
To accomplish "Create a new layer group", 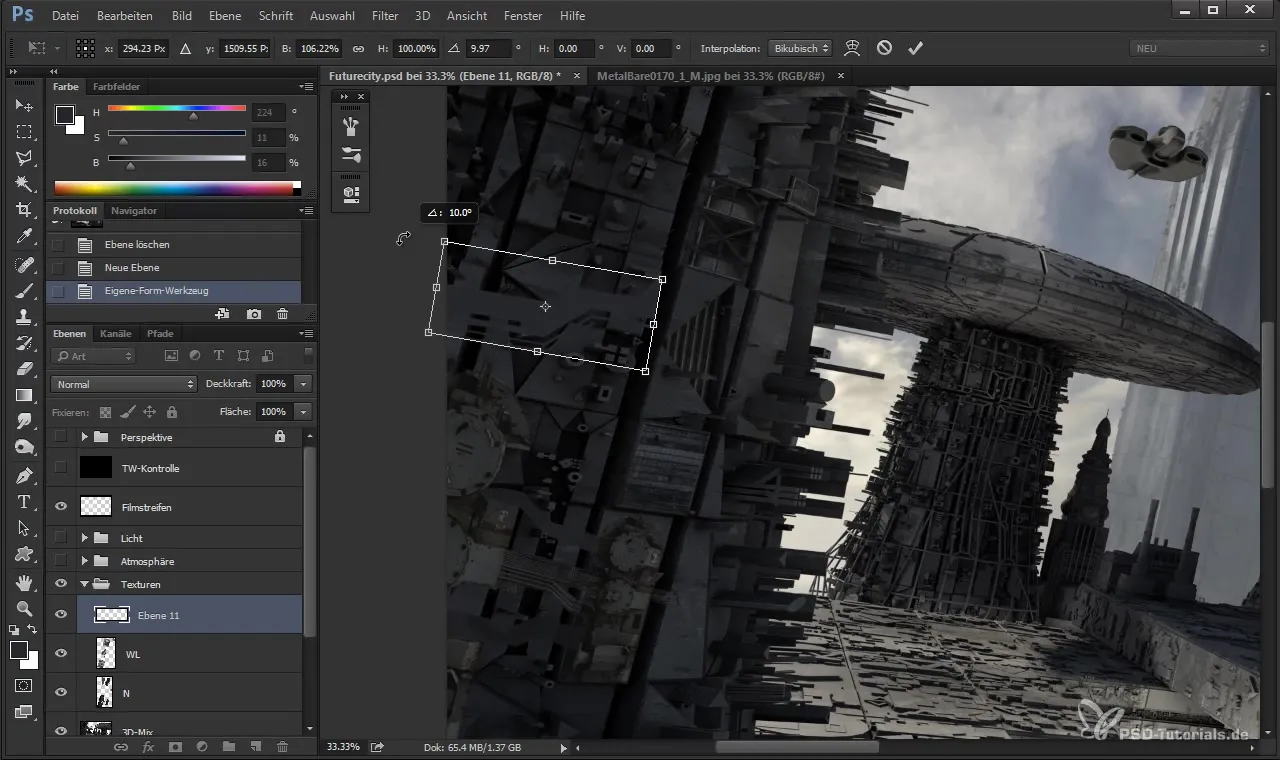I will [228, 747].
